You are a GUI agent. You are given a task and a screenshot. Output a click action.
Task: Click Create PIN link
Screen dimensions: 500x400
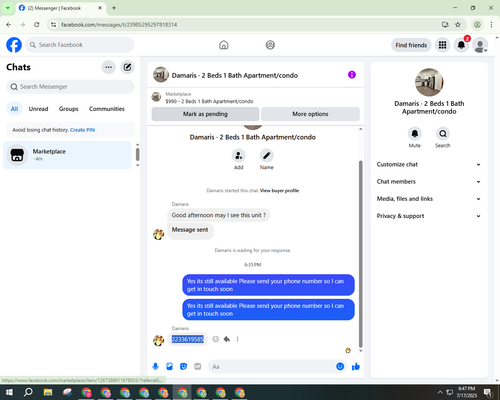[x=82, y=130]
